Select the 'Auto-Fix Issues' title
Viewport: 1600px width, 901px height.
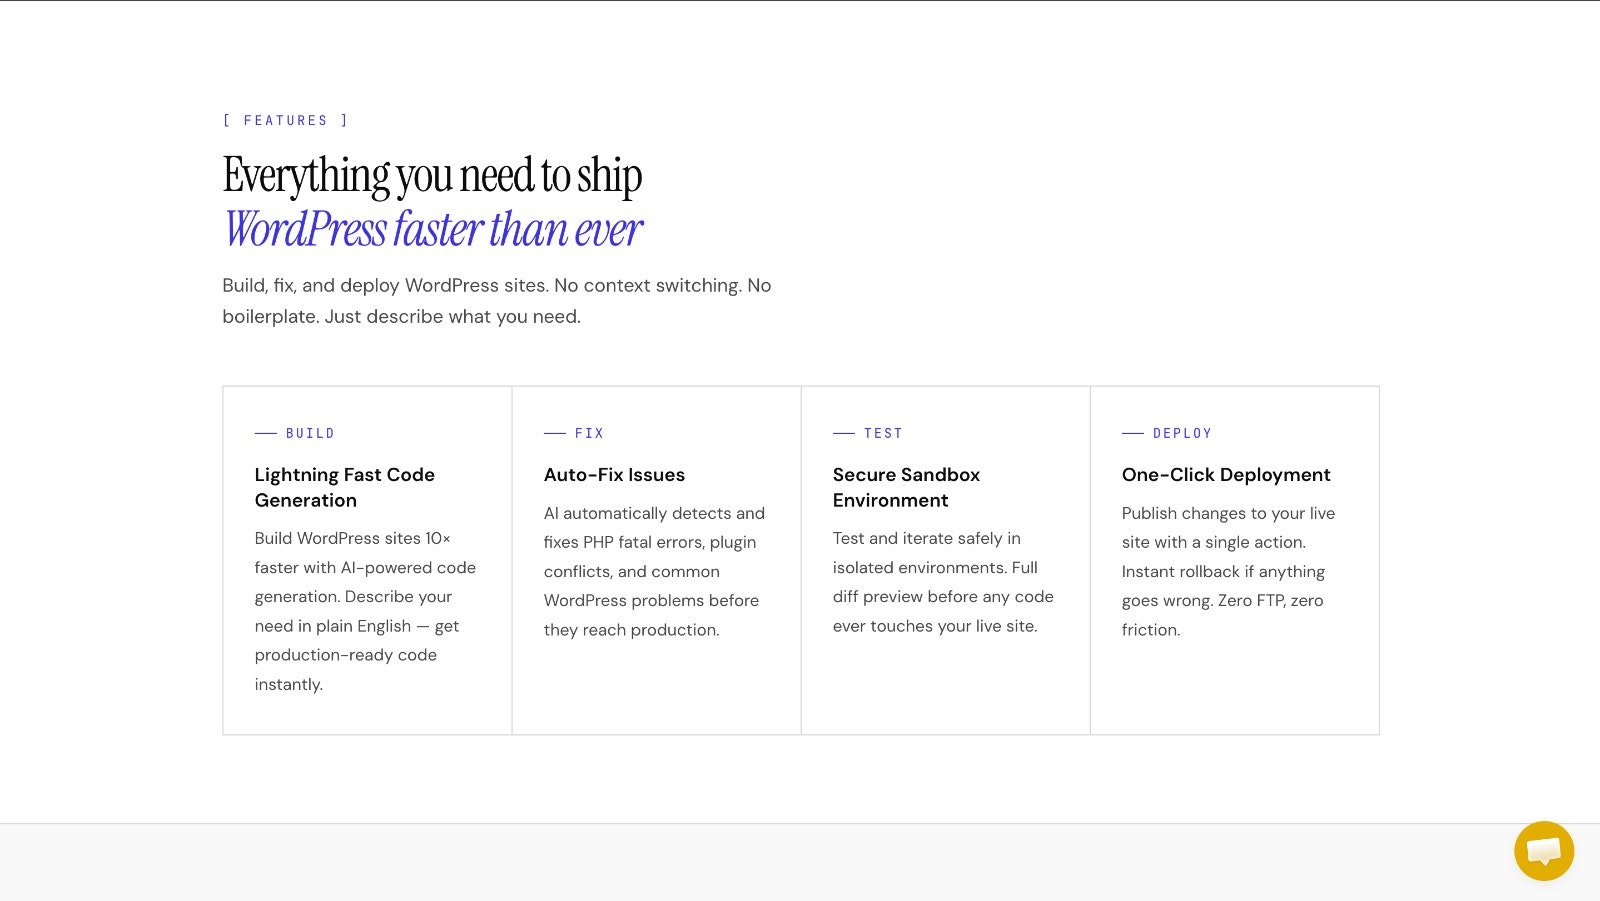pos(614,475)
